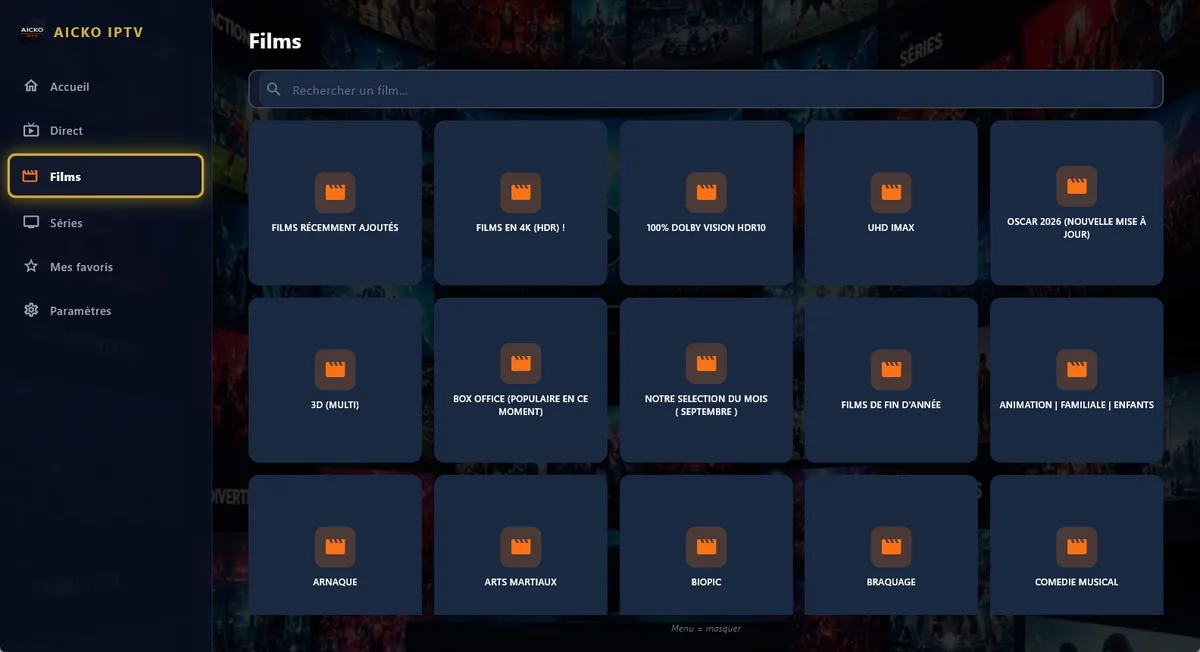Open the FILMS EN 4K (HDR) ! label

[521, 228]
